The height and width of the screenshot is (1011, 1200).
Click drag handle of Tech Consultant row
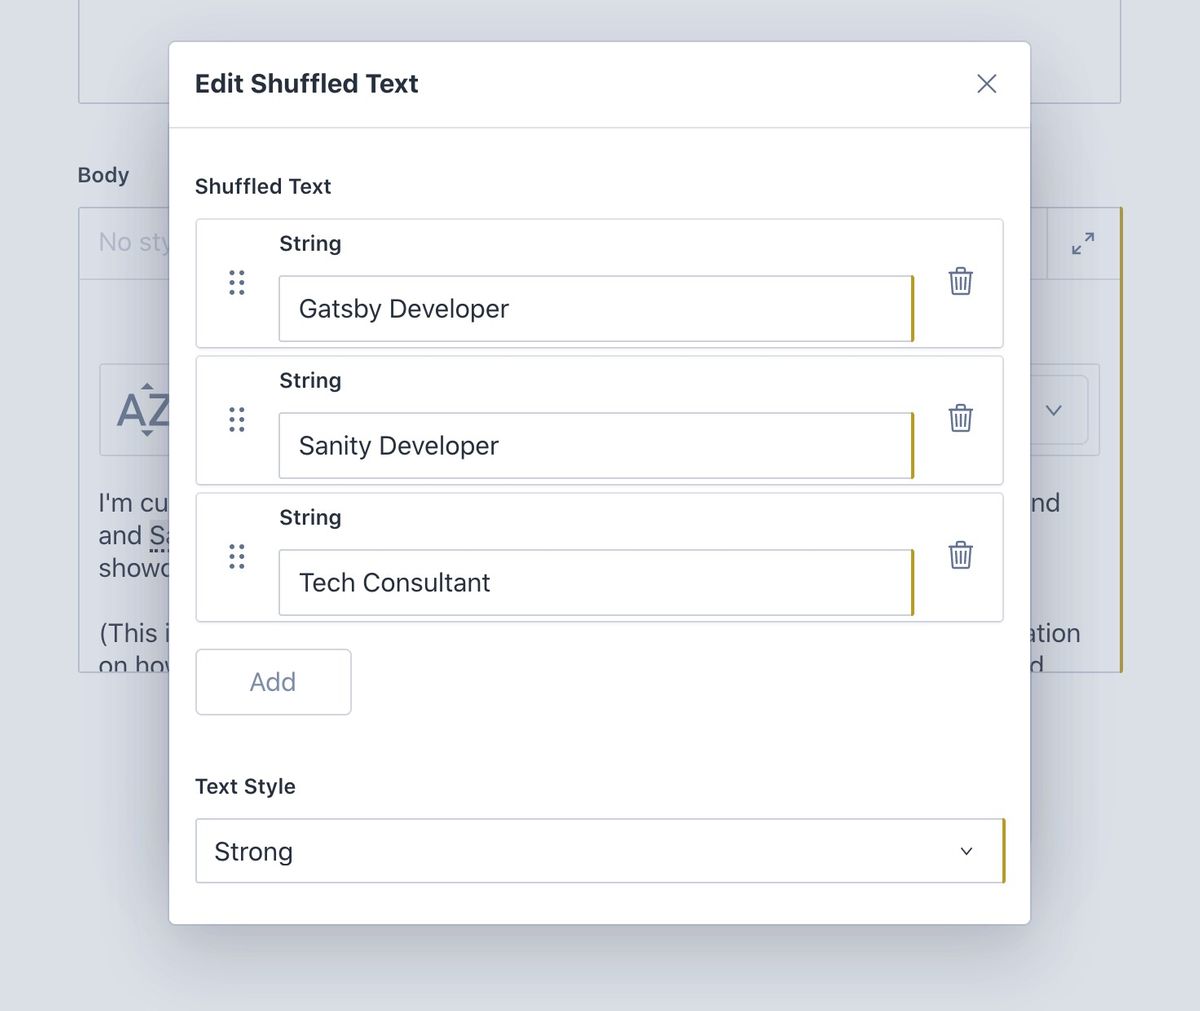pos(237,556)
